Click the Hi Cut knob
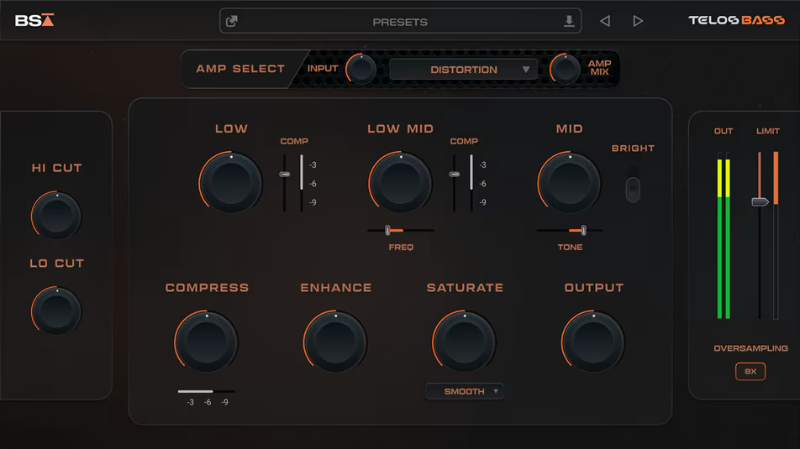 pyautogui.click(x=57, y=215)
